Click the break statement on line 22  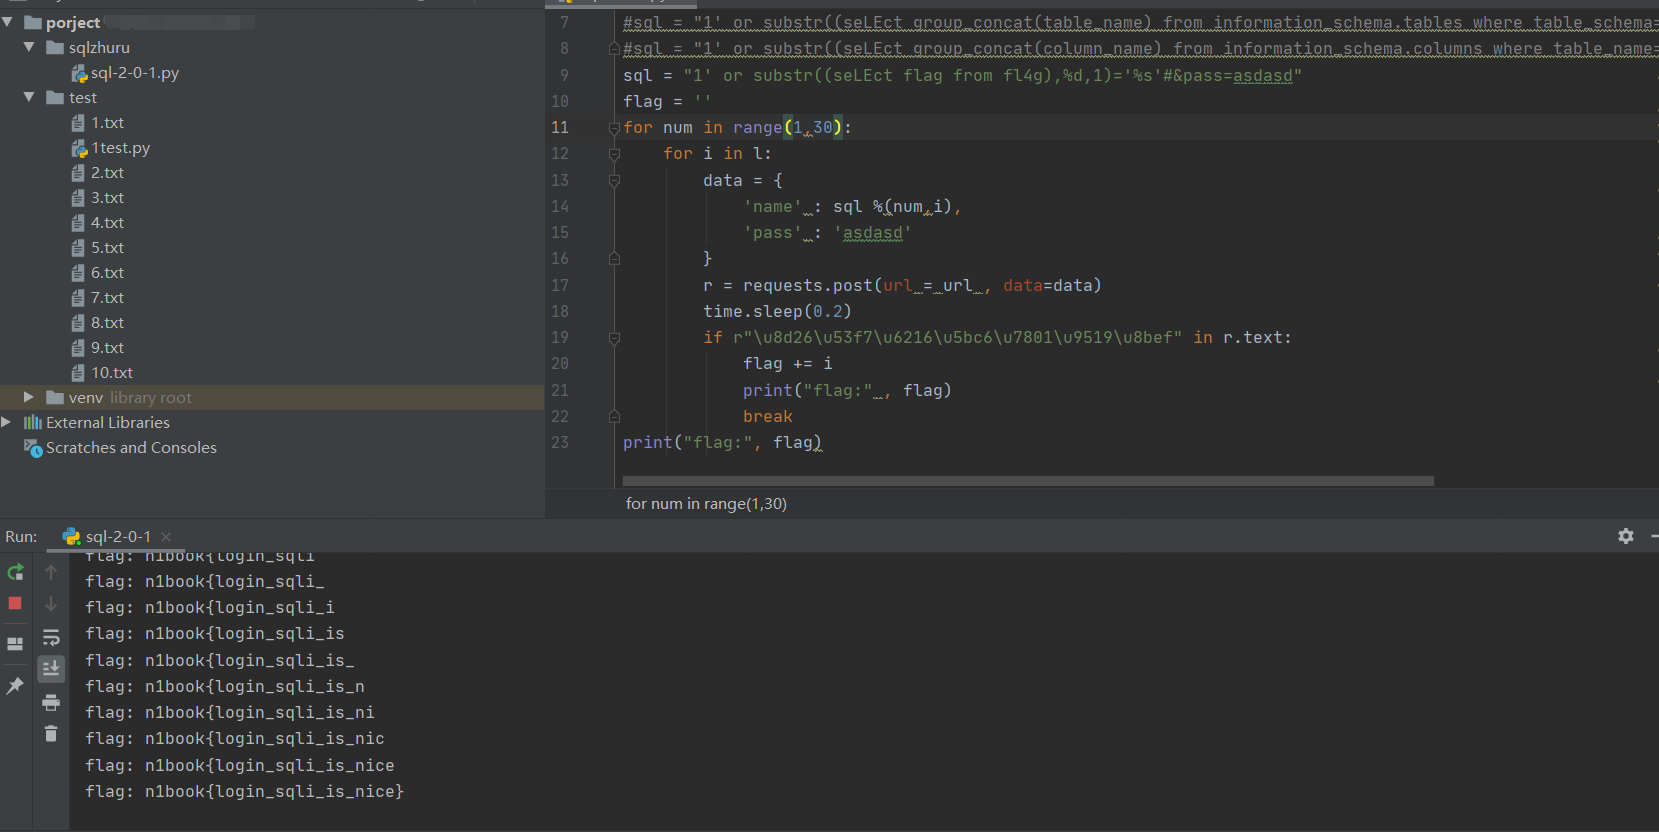coord(767,416)
